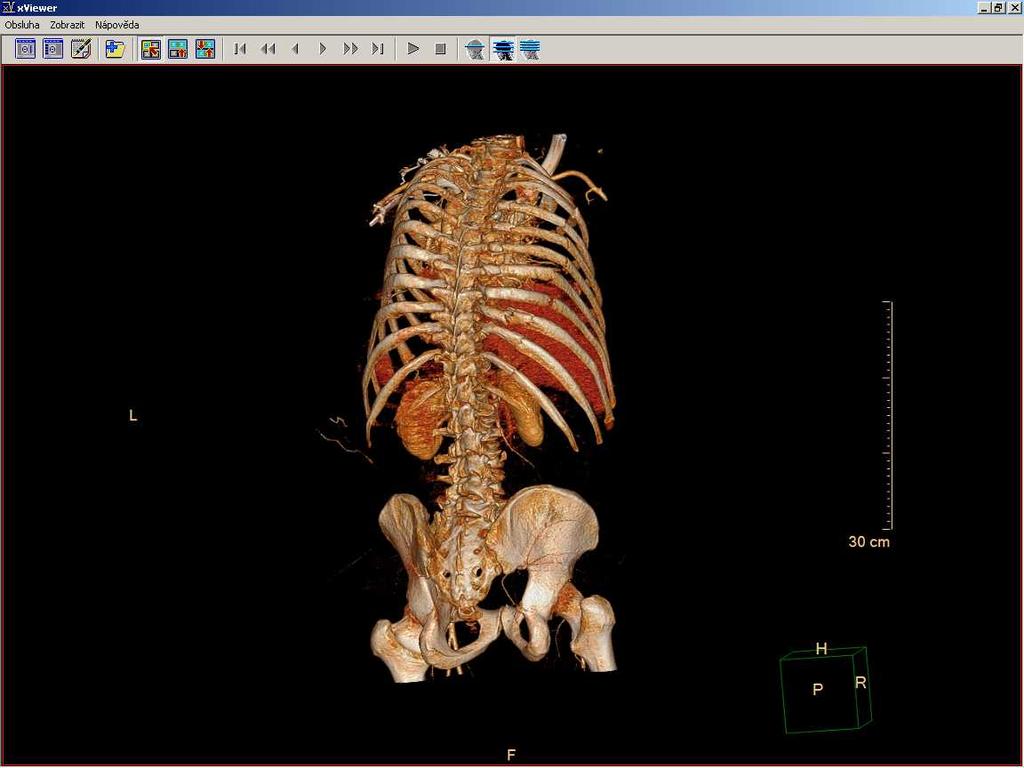Step forward one image
Screen dimensions: 1024x768
pyautogui.click(x=323, y=49)
